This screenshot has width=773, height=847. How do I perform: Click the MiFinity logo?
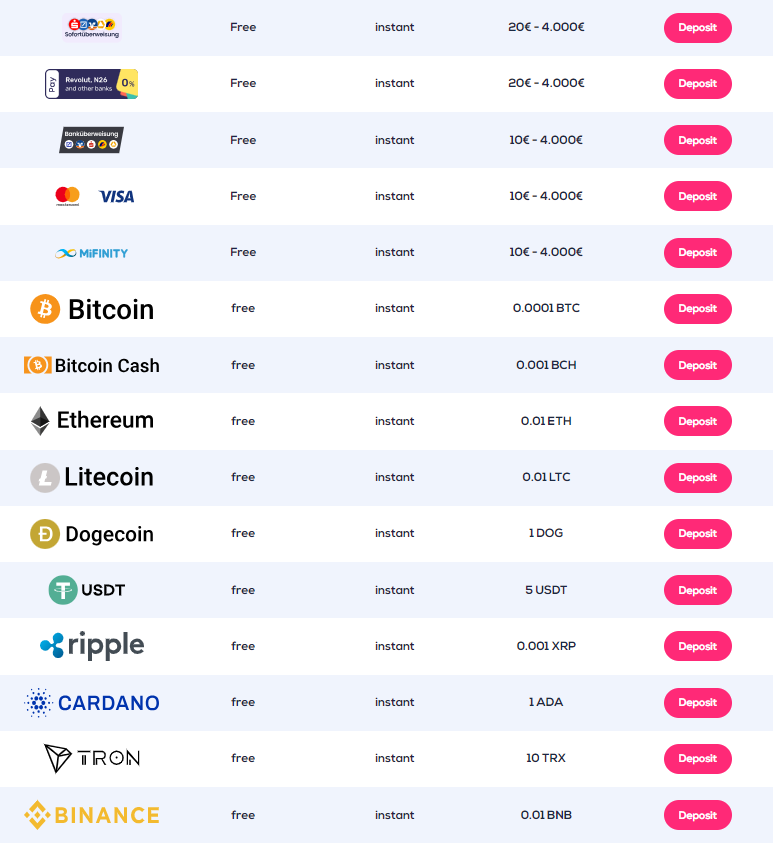(92, 253)
